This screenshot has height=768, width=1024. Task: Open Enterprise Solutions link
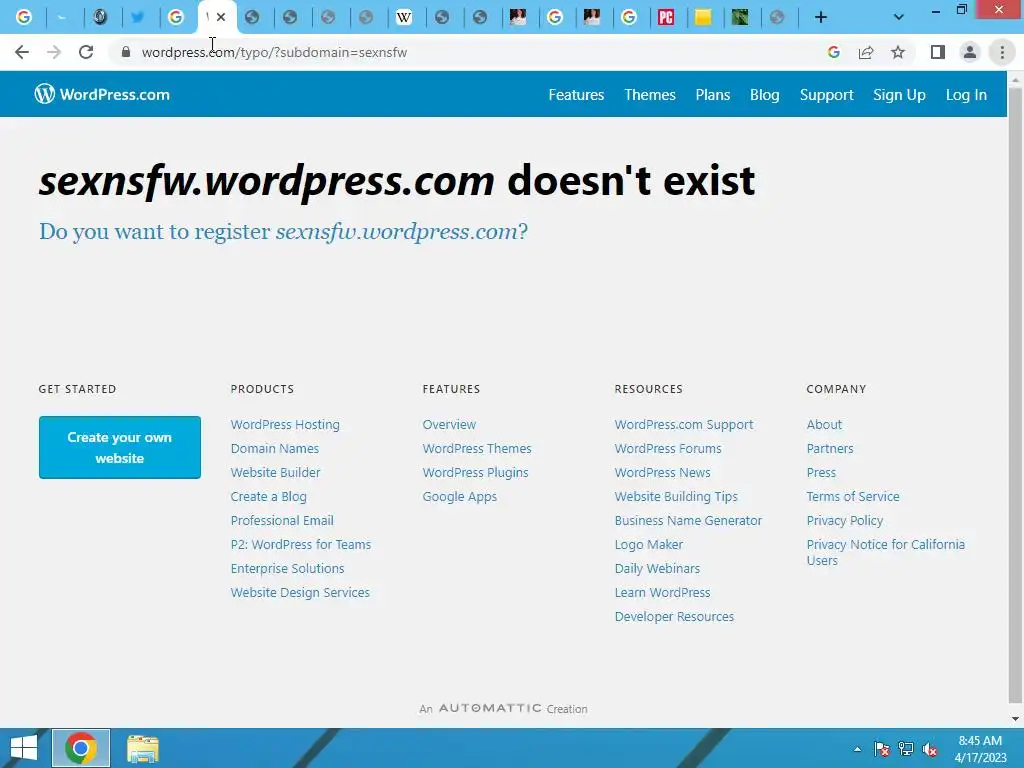click(x=287, y=568)
